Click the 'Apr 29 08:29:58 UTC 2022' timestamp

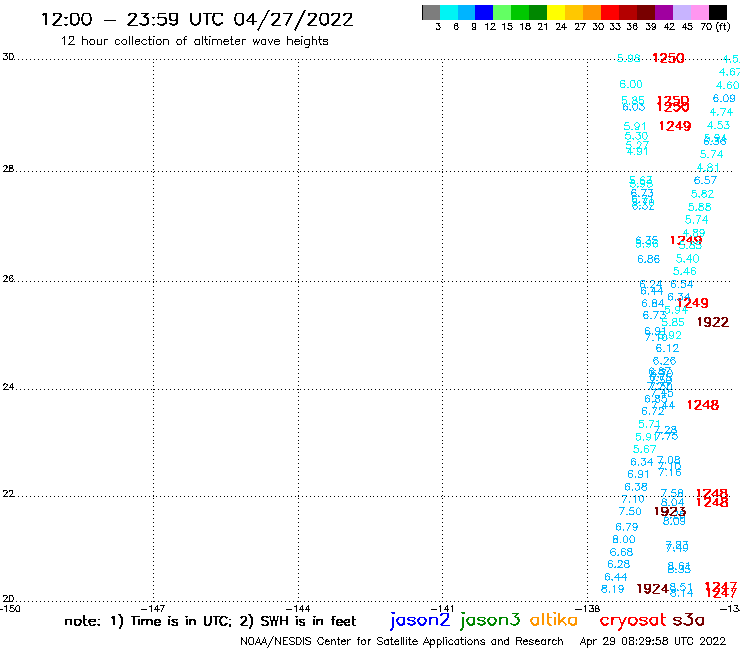pos(653,641)
